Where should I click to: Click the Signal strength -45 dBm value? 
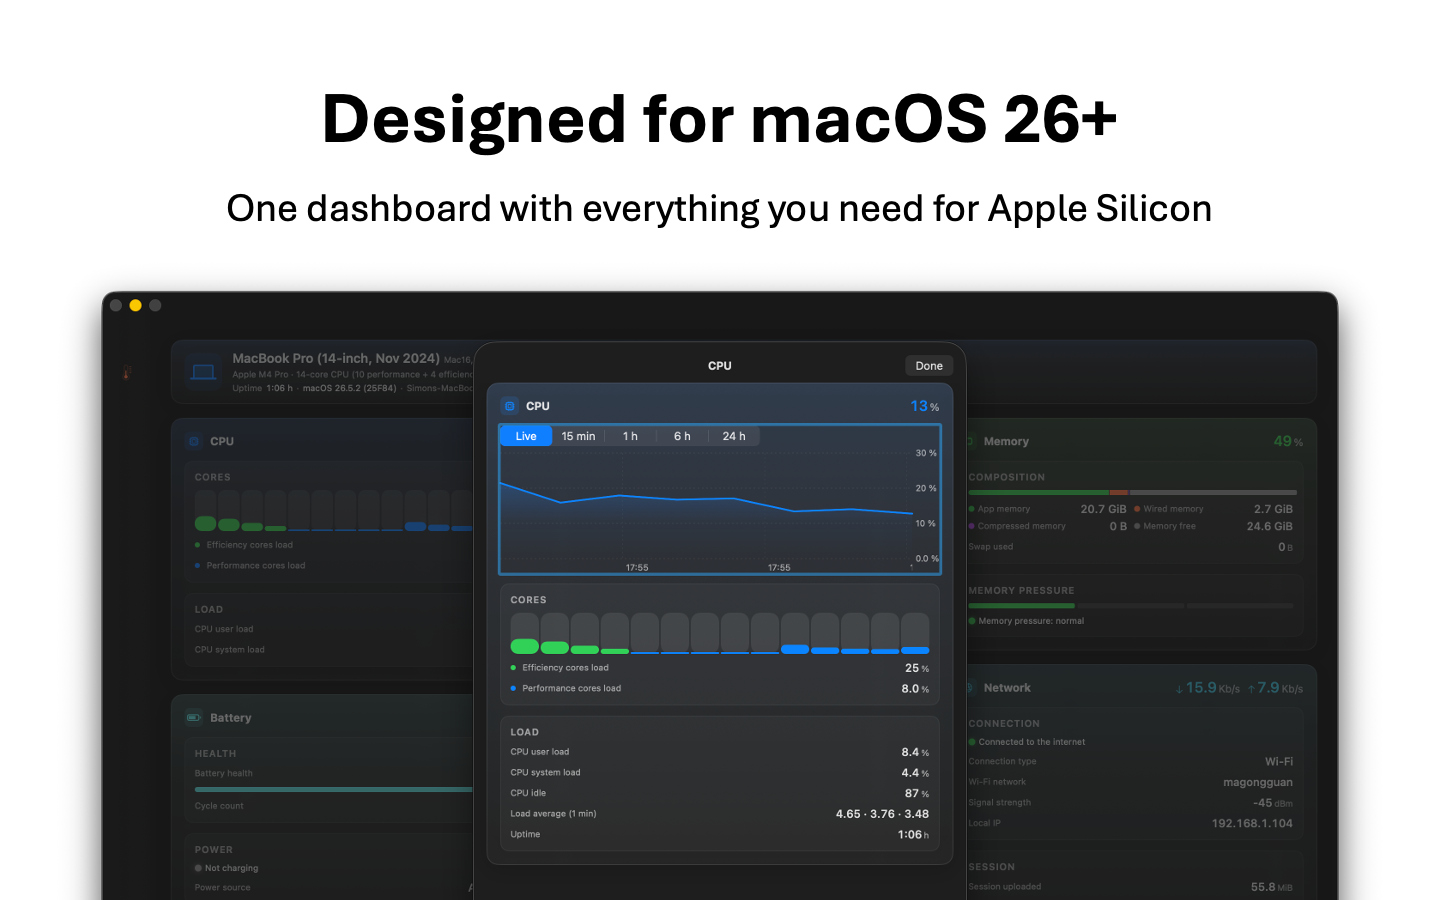click(x=1273, y=803)
